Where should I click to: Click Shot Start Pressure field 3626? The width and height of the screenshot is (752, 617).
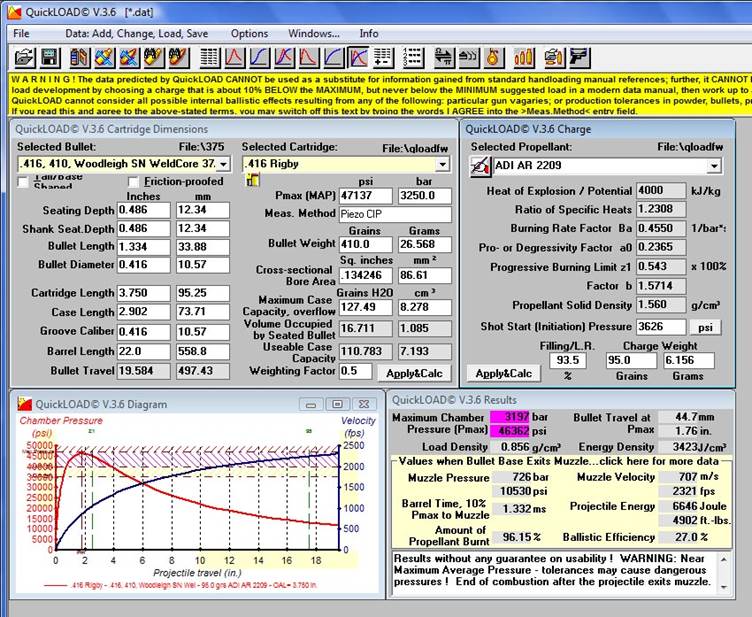661,327
